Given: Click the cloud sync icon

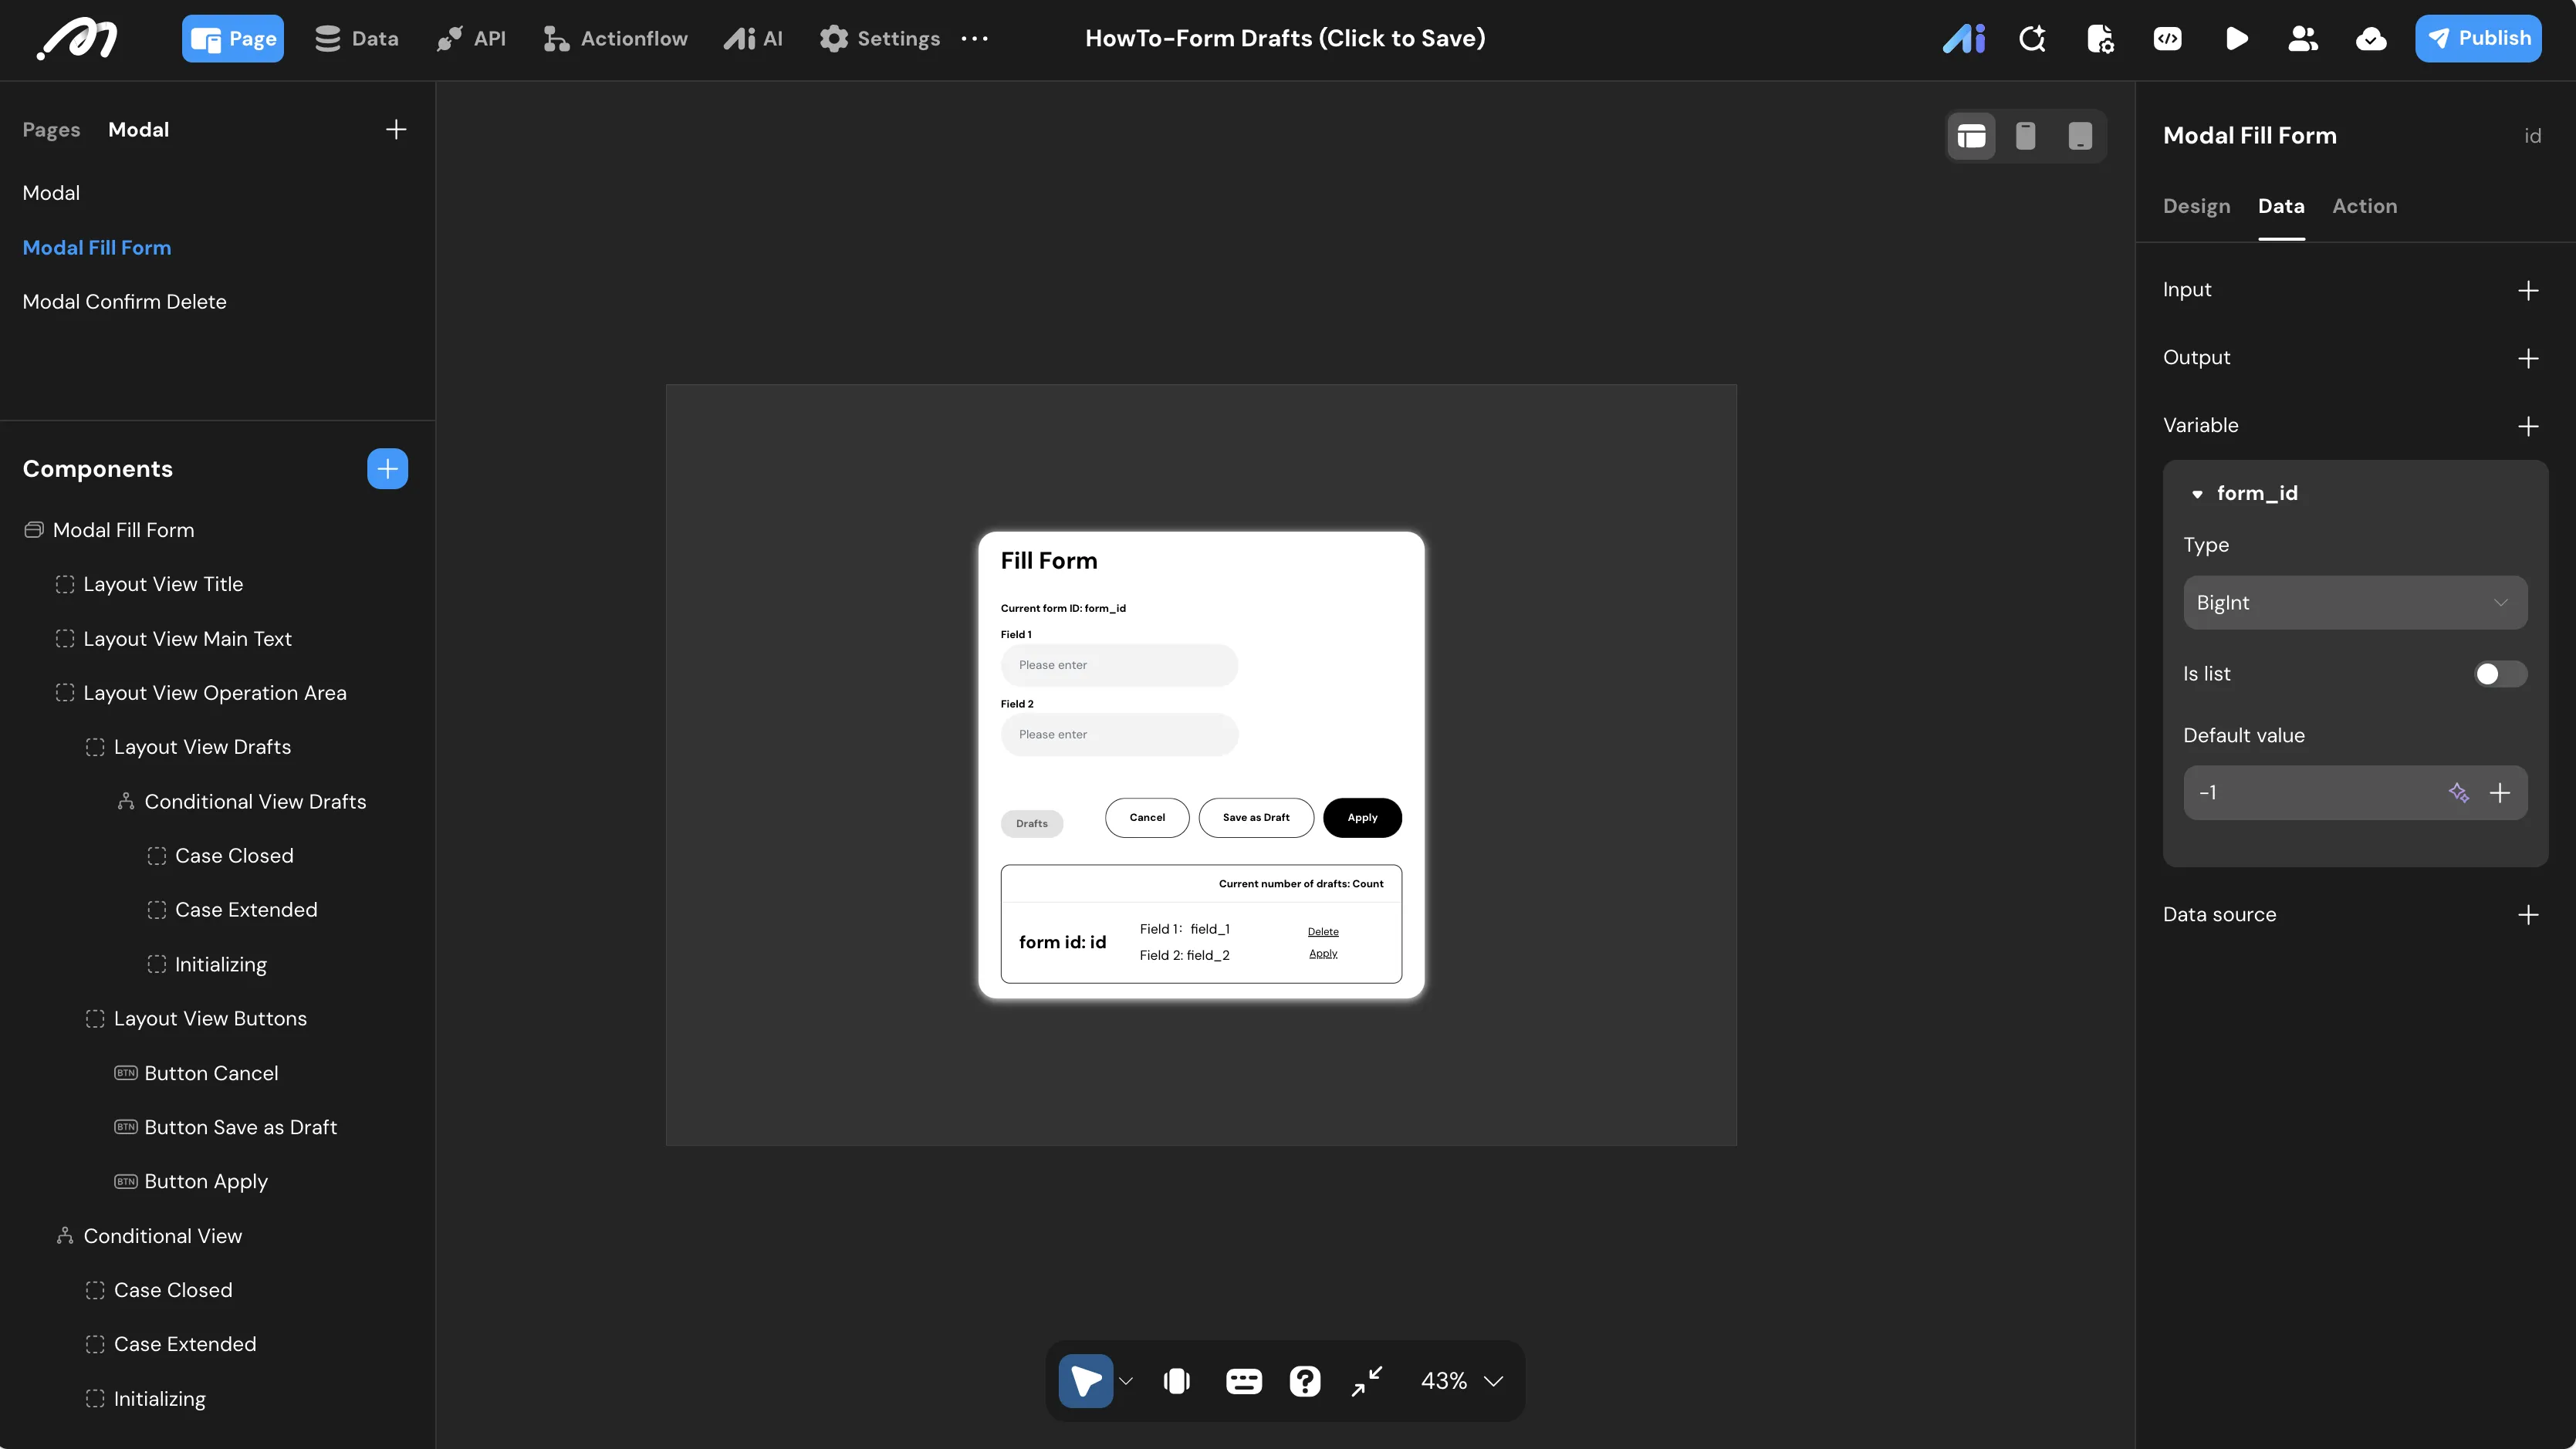Looking at the screenshot, I should [x=2371, y=39].
